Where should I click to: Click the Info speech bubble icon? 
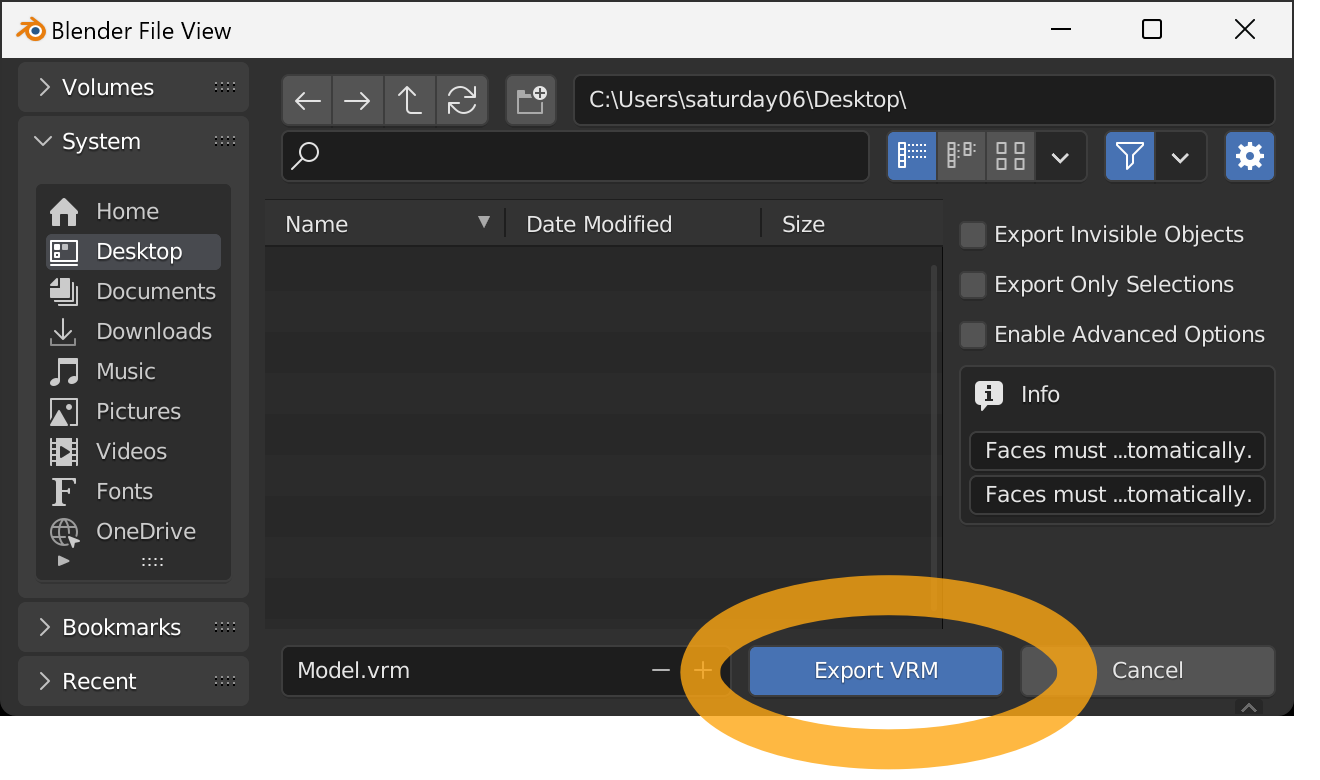(989, 396)
